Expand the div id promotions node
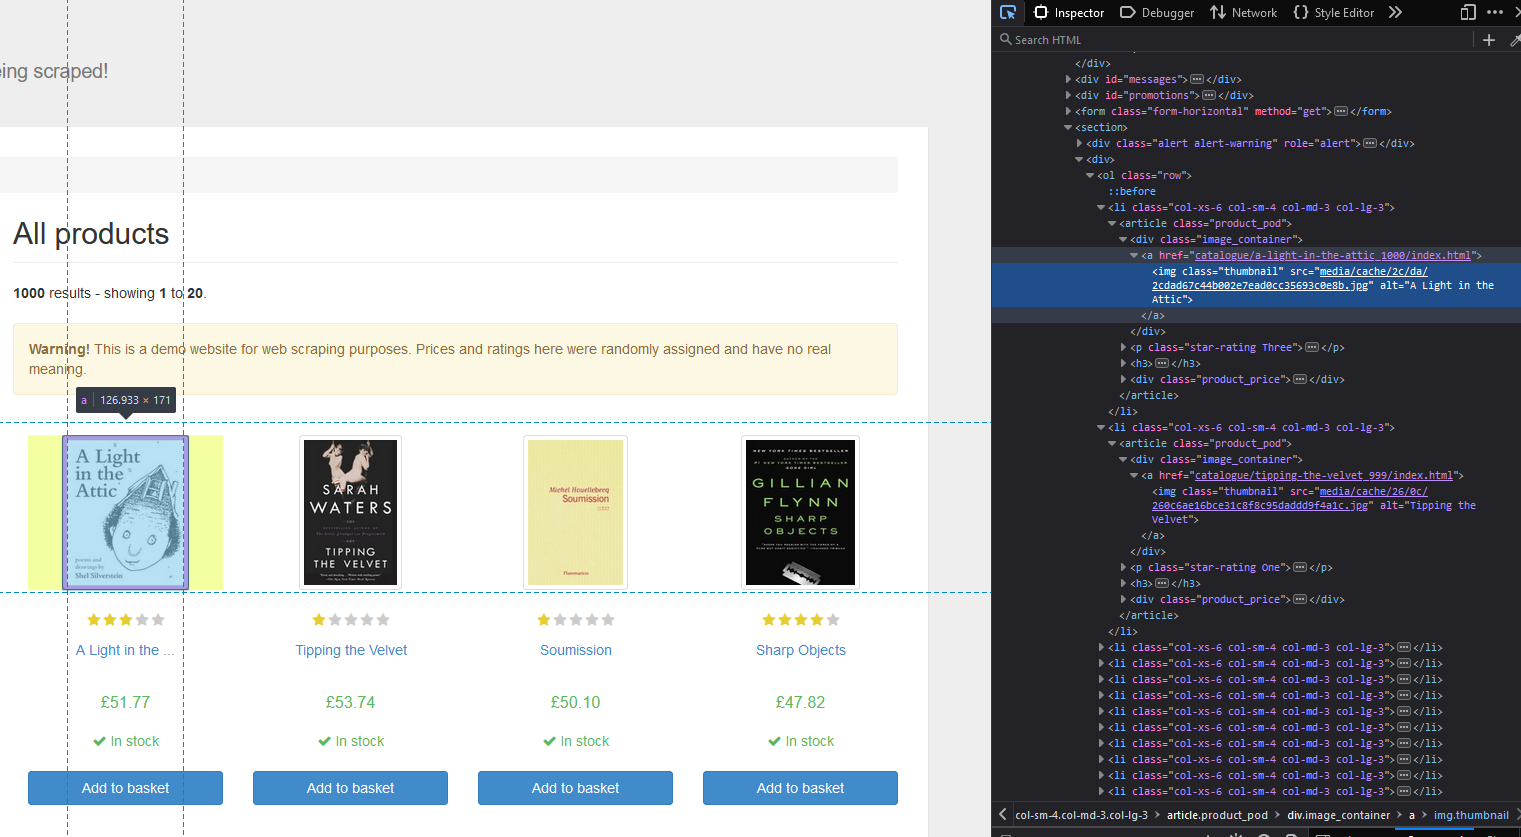The width and height of the screenshot is (1521, 837). pyautogui.click(x=1068, y=96)
